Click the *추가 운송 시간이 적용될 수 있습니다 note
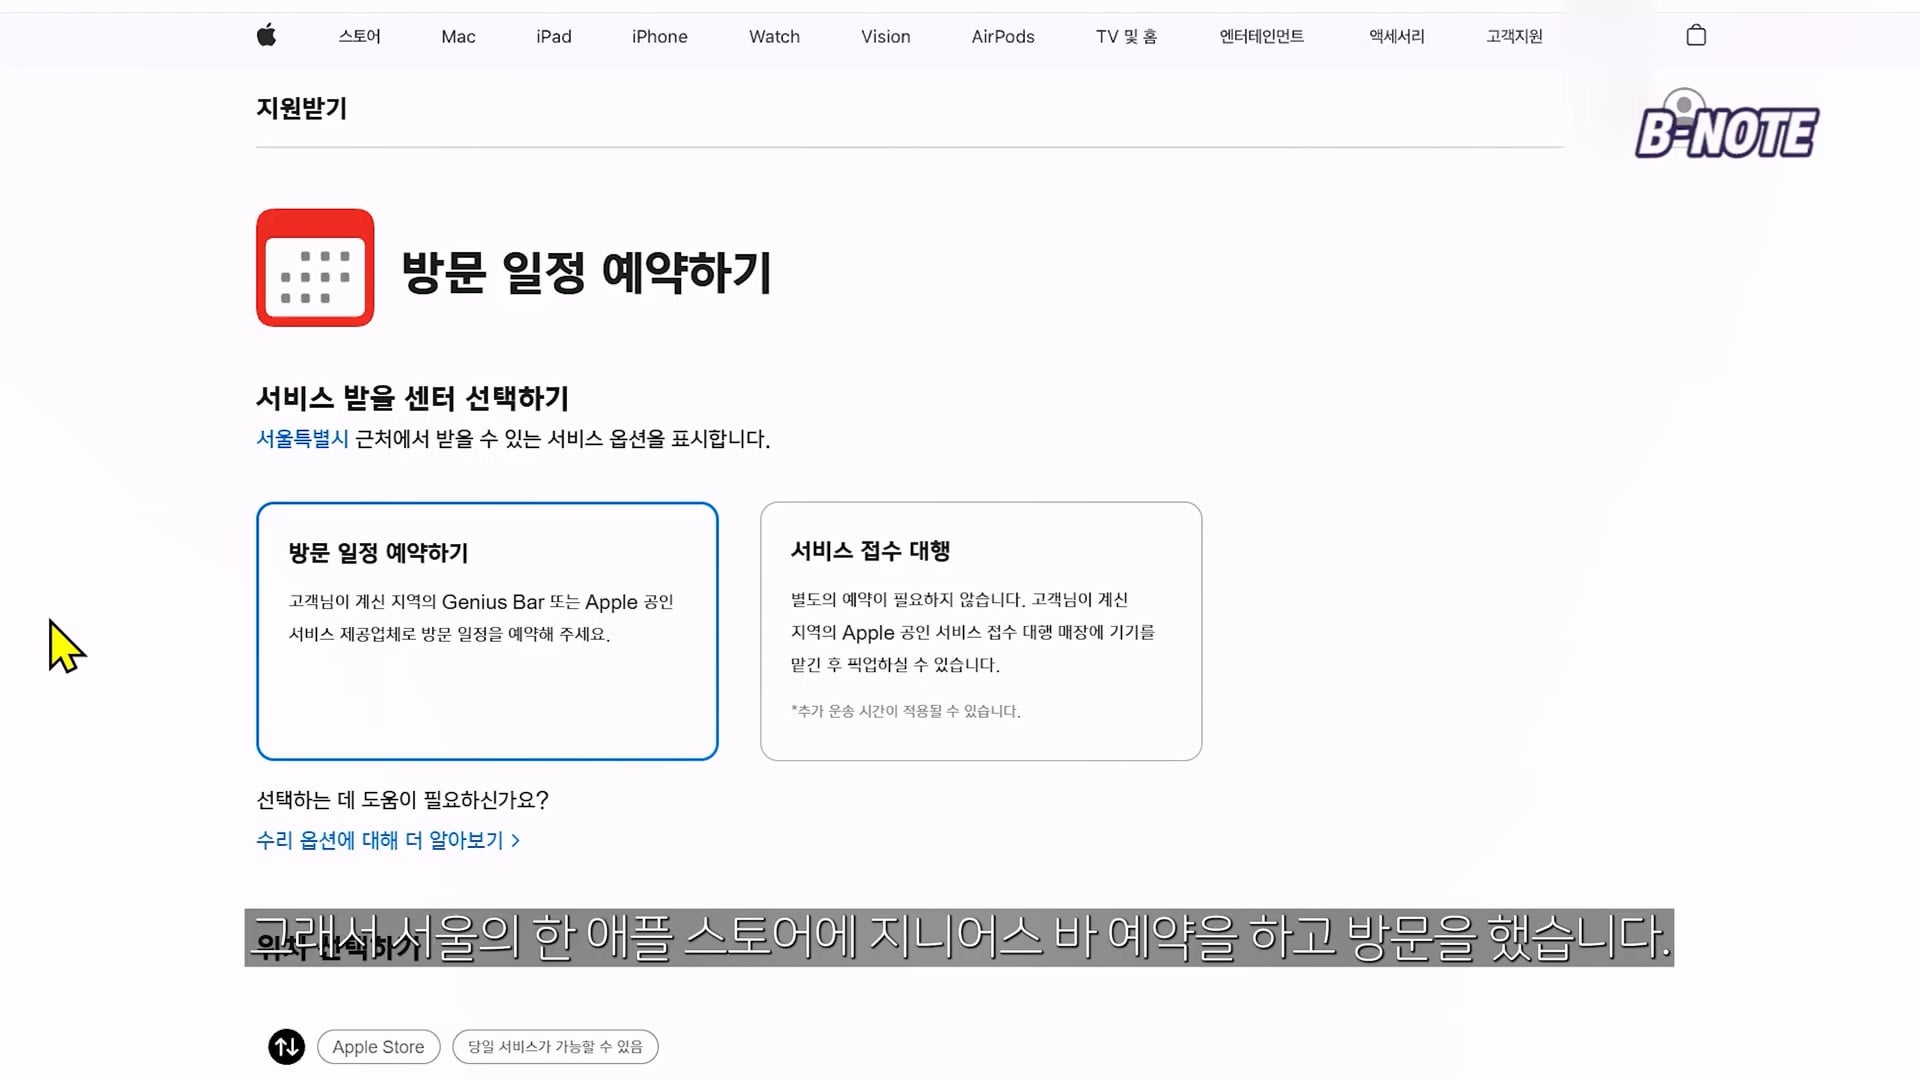 pyautogui.click(x=905, y=711)
